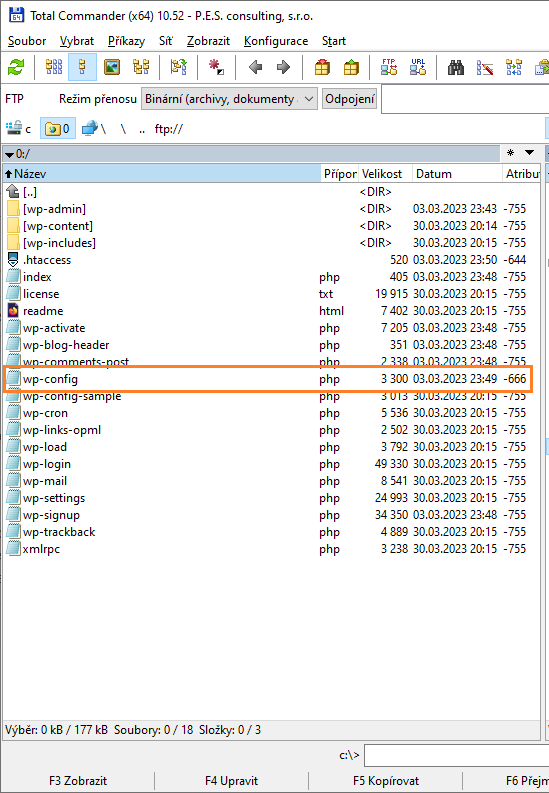549x793 pixels.
Task: Open the Soubor menu
Action: (x=27, y=41)
